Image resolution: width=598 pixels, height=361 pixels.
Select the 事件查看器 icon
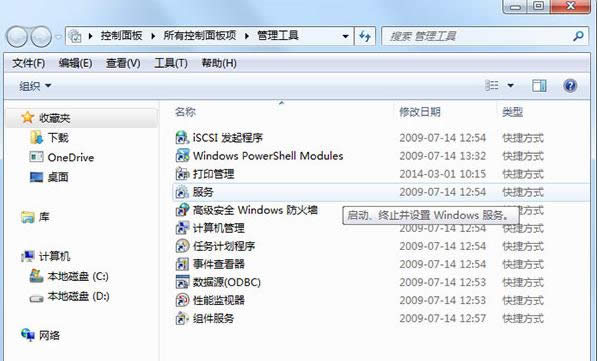[182, 264]
